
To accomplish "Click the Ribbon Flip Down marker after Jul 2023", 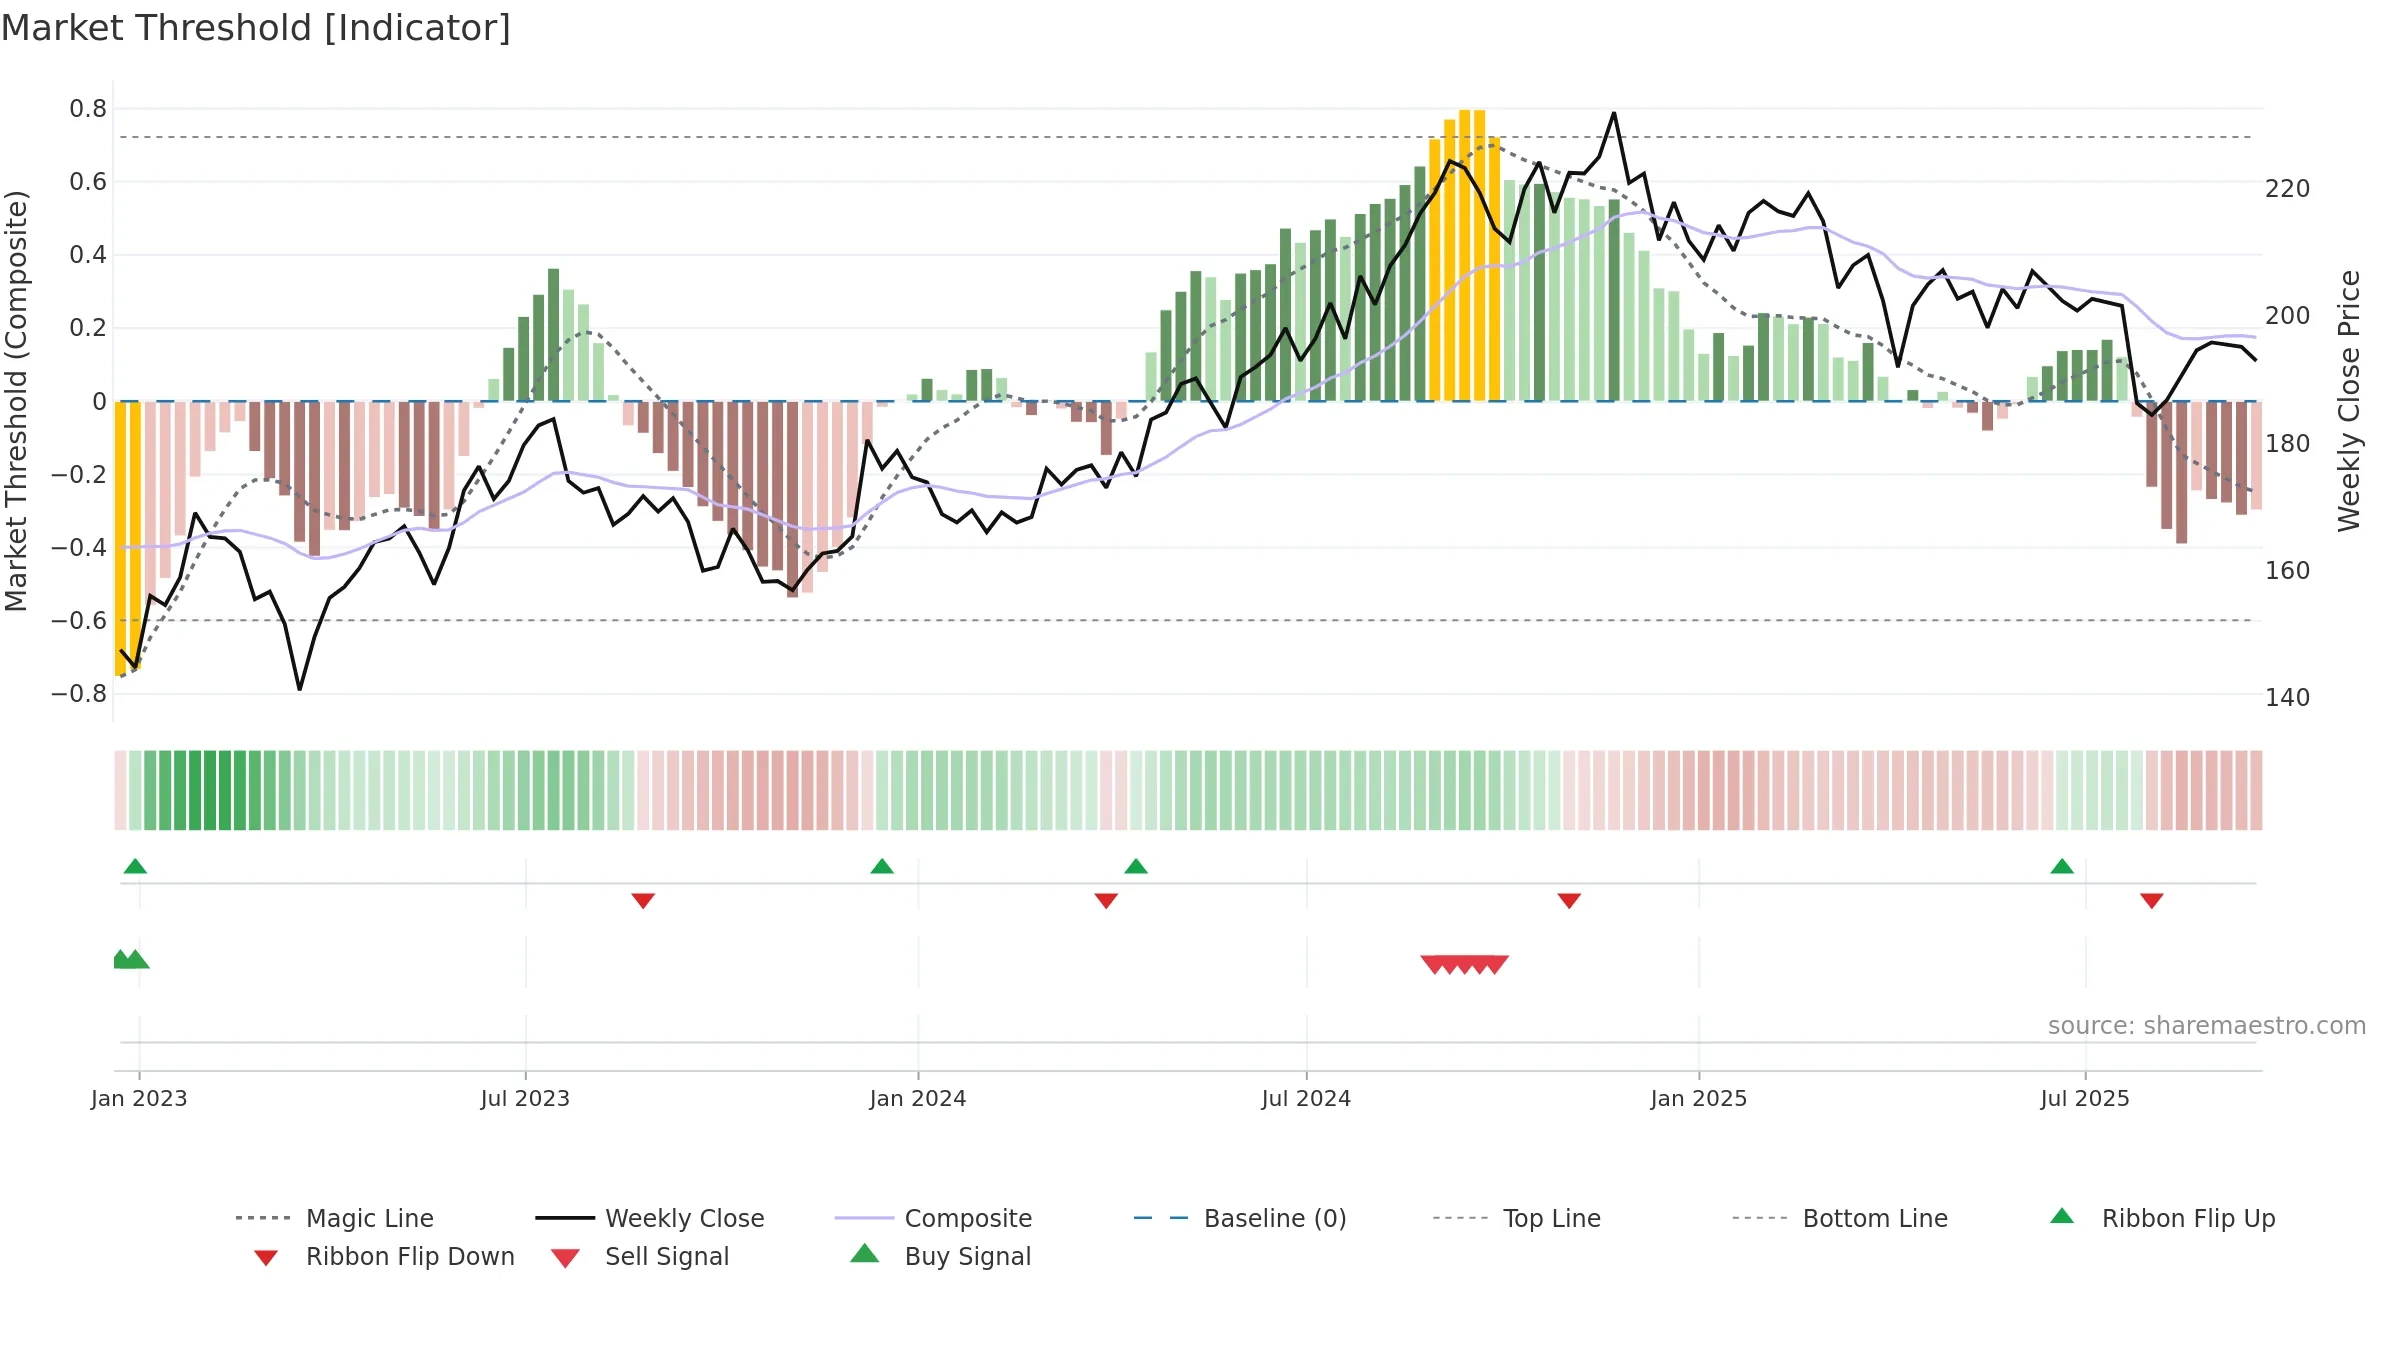I will 643,901.
